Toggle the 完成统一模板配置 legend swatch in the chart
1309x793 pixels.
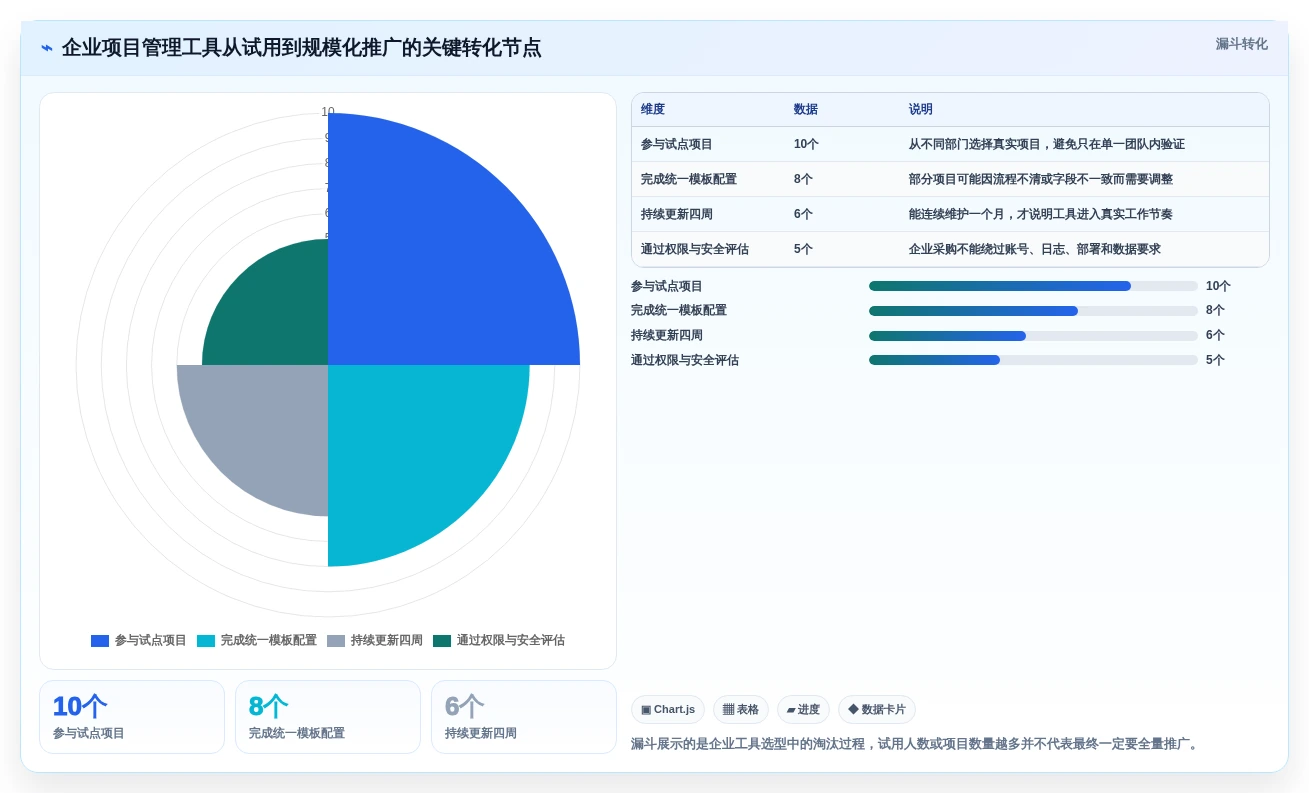(206, 641)
